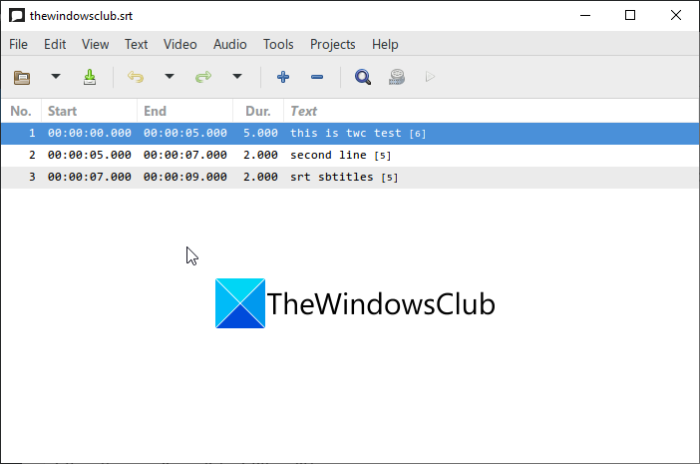Image resolution: width=700 pixels, height=464 pixels.
Task: Close the thewindowsclub.srt window
Action: click(x=675, y=16)
